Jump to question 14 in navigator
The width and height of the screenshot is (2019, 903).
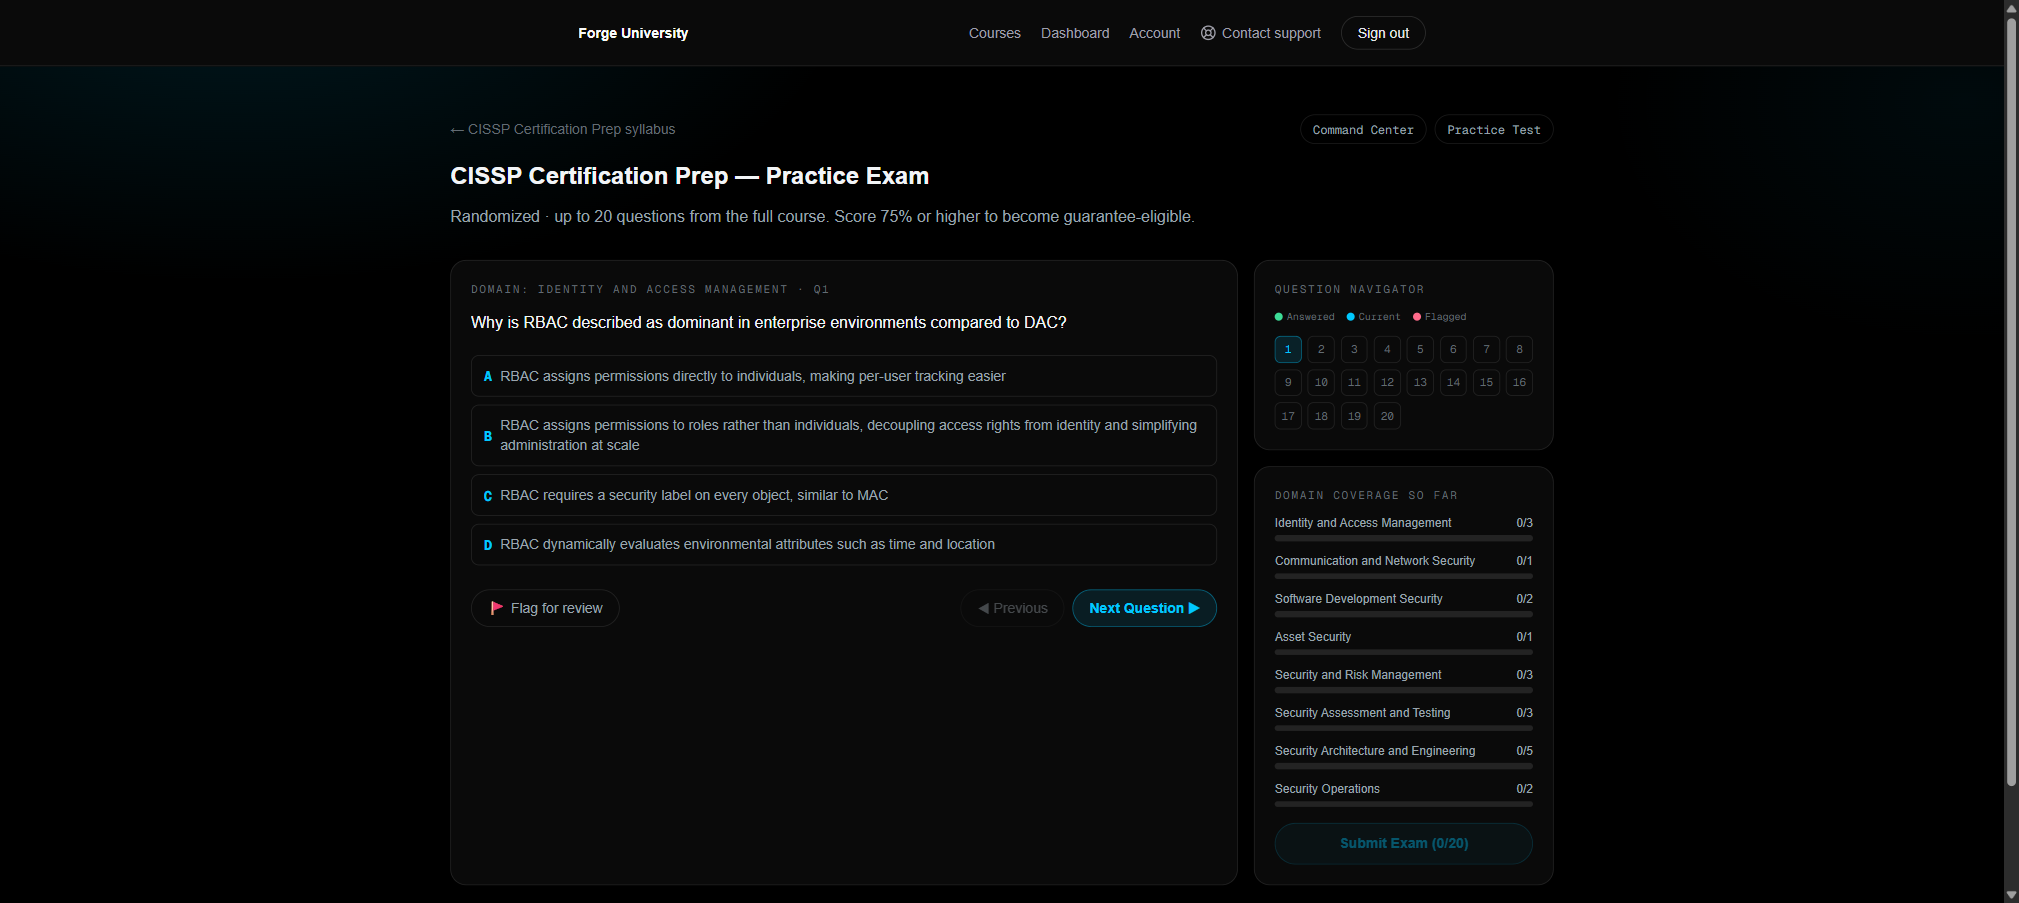[x=1453, y=382]
